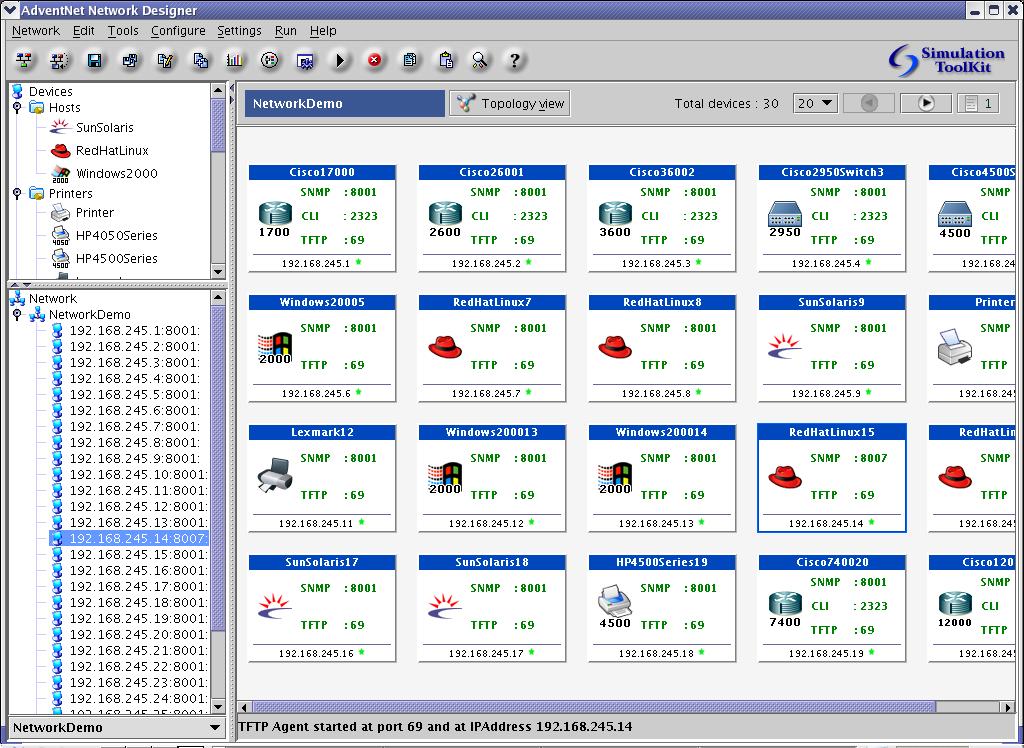Click the red hat icon beside RedHatLinux in tree
The image size is (1024, 748).
coord(61,151)
